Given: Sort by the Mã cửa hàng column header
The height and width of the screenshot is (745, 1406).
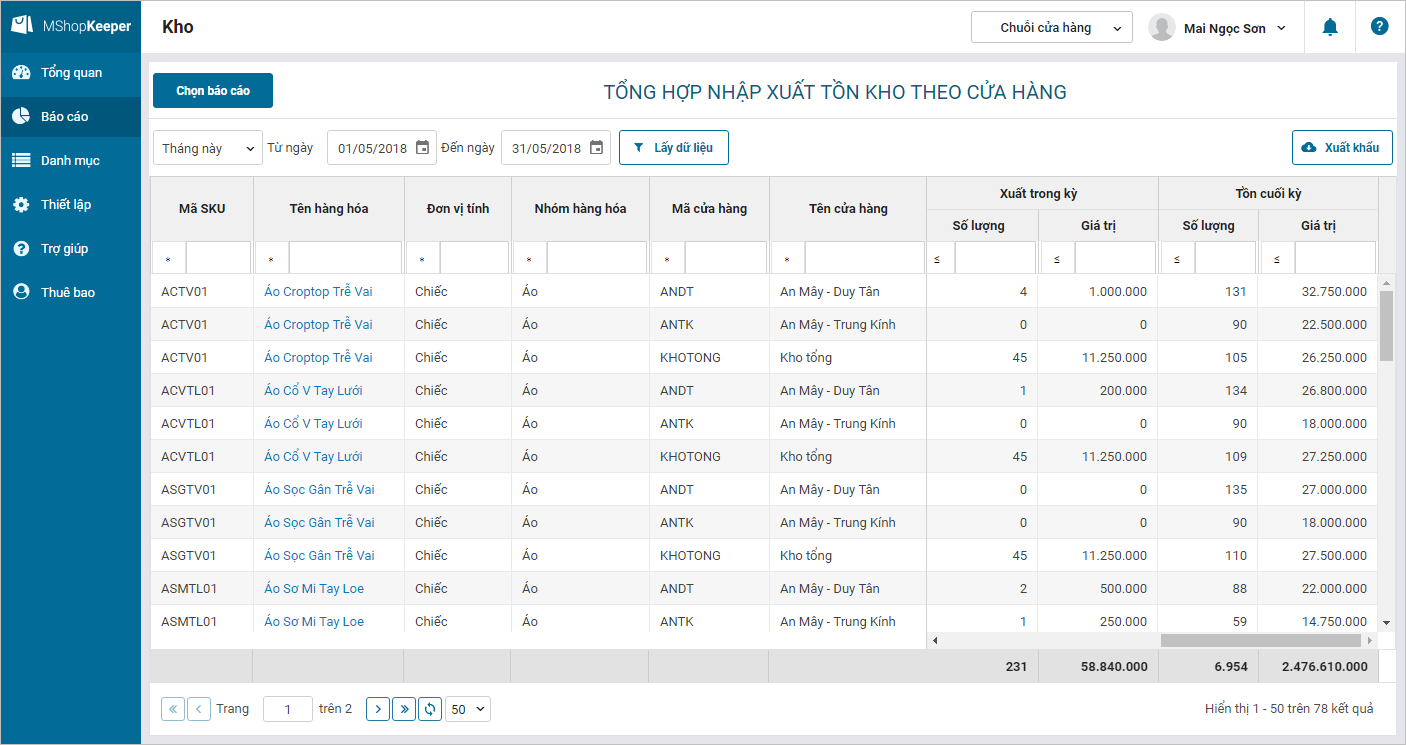Looking at the screenshot, I should (x=709, y=209).
